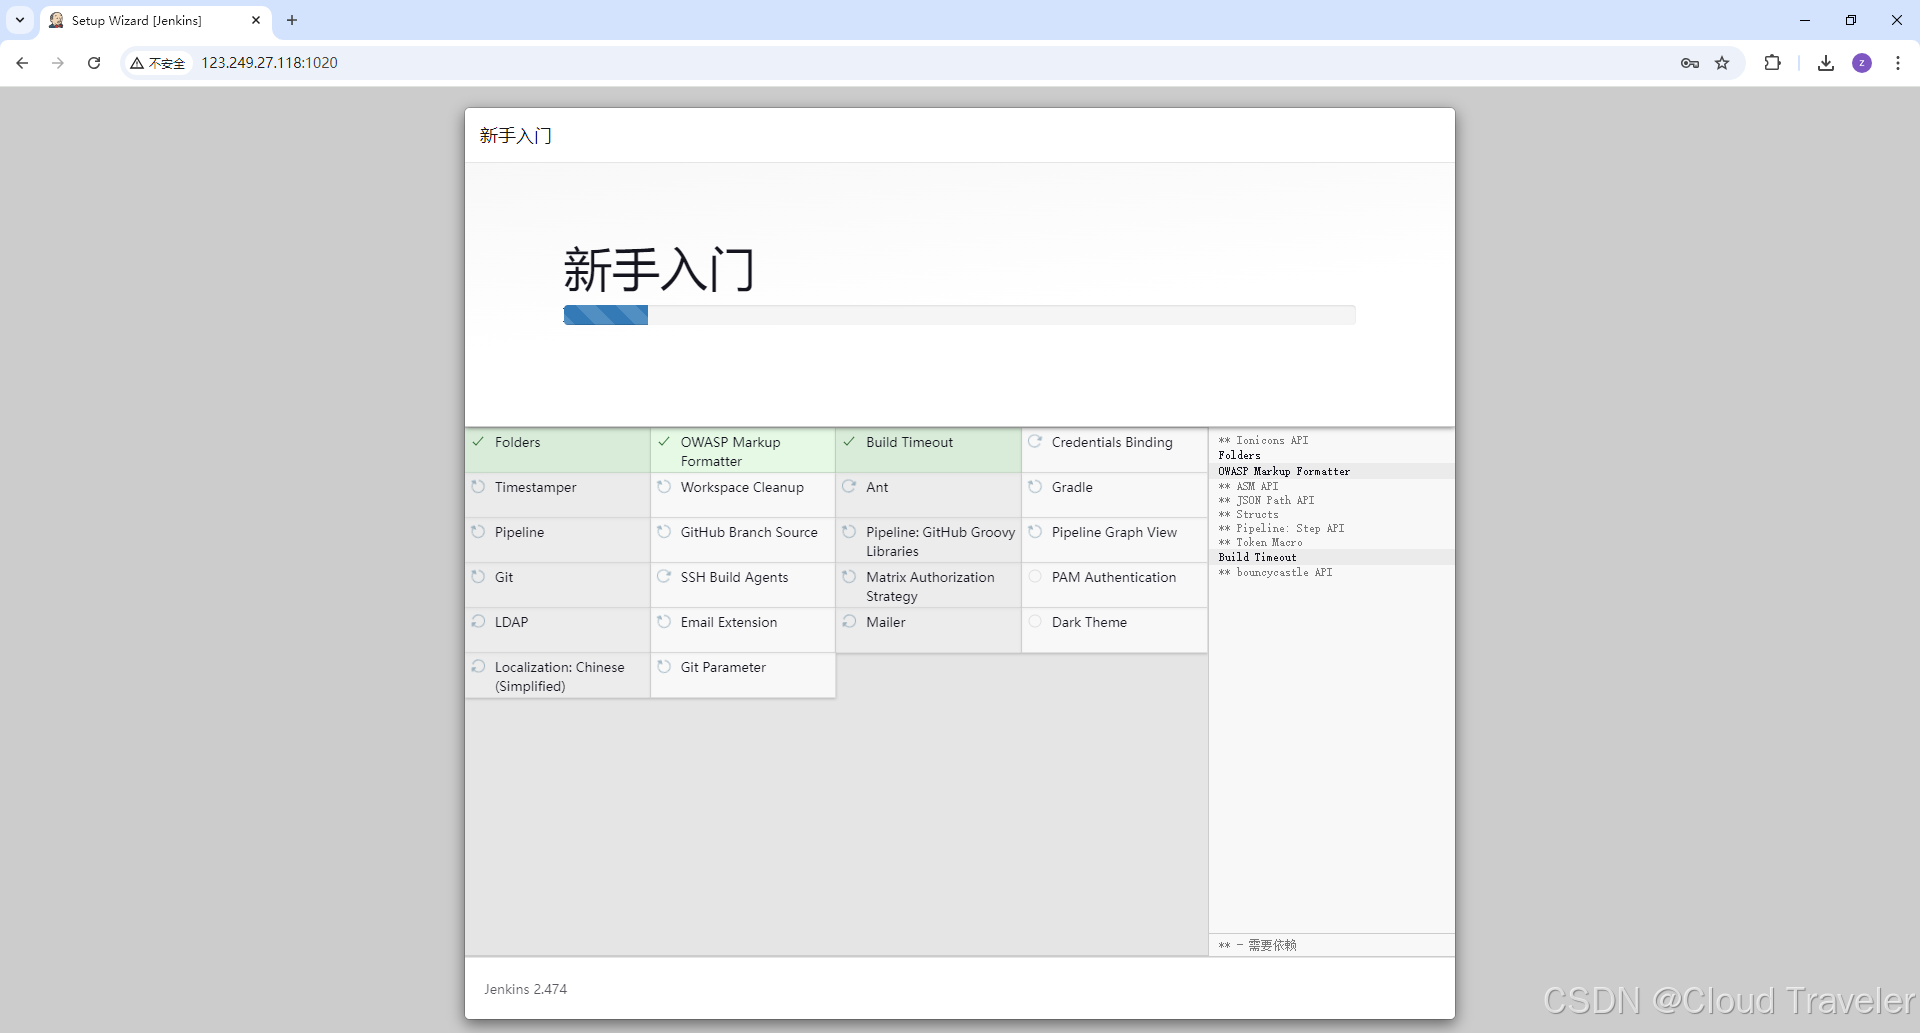Click the password key icon in address bar
1920x1033 pixels.
[x=1690, y=63]
